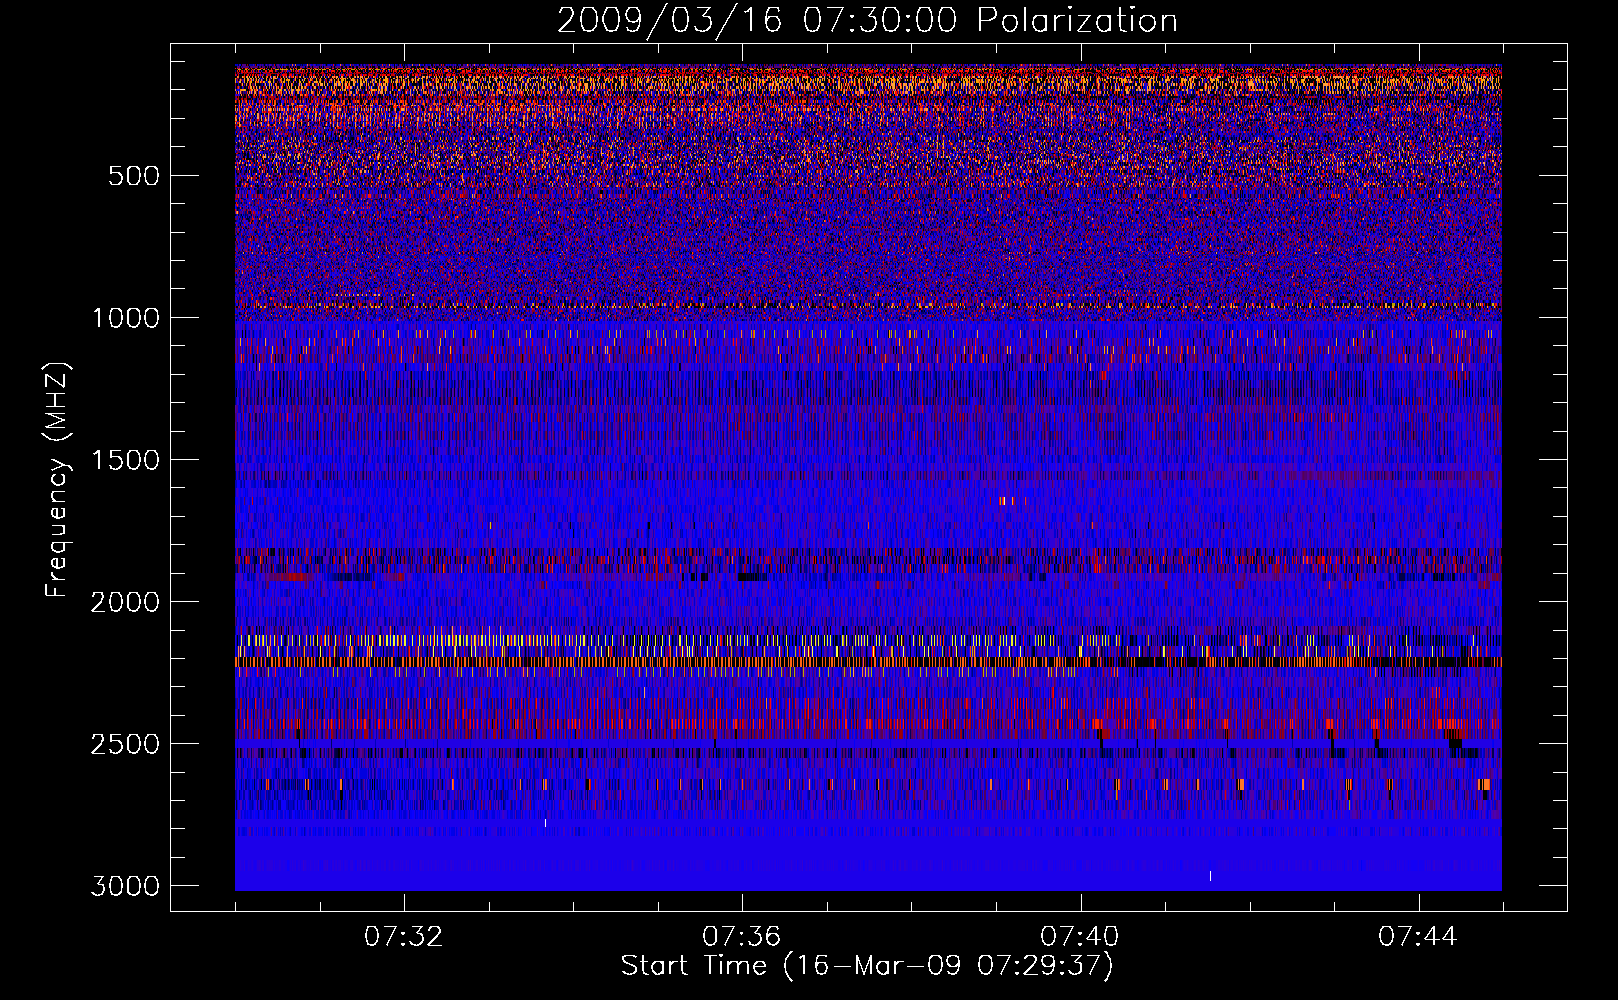Image resolution: width=1618 pixels, height=1000 pixels.
Task: Click the plot title "2009/03/16 07:30:00 Polarization"
Action: 867,20
